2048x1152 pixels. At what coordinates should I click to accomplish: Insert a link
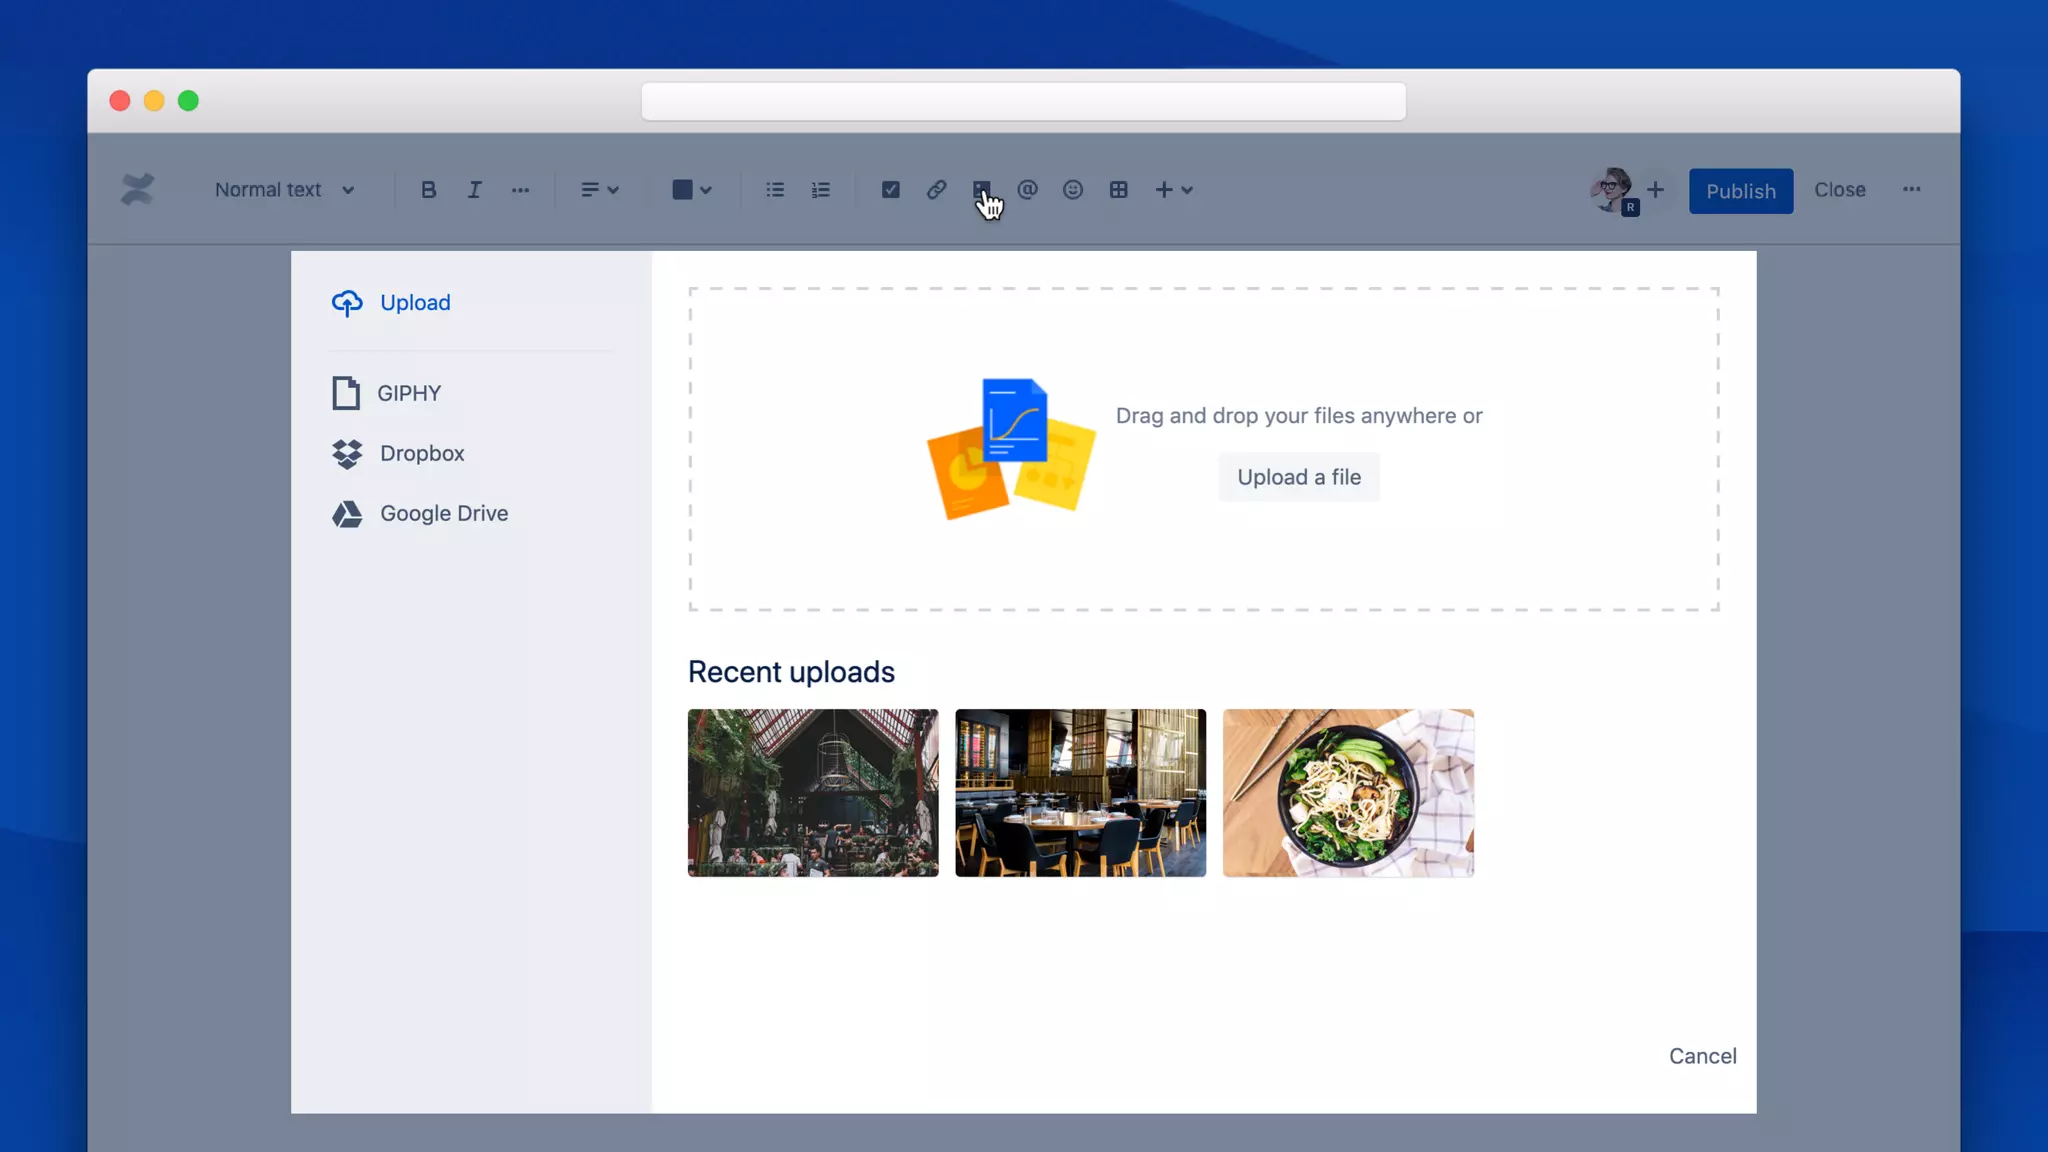(x=936, y=190)
